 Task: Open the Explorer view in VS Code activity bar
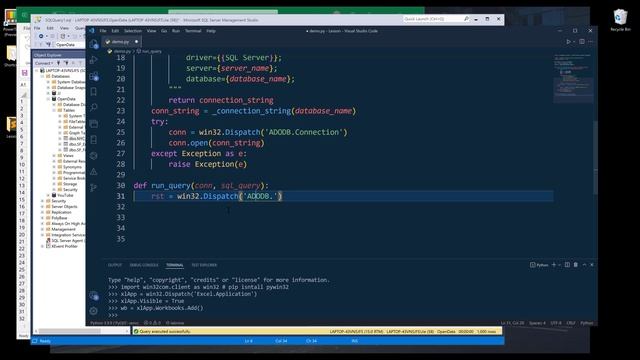coord(94,44)
